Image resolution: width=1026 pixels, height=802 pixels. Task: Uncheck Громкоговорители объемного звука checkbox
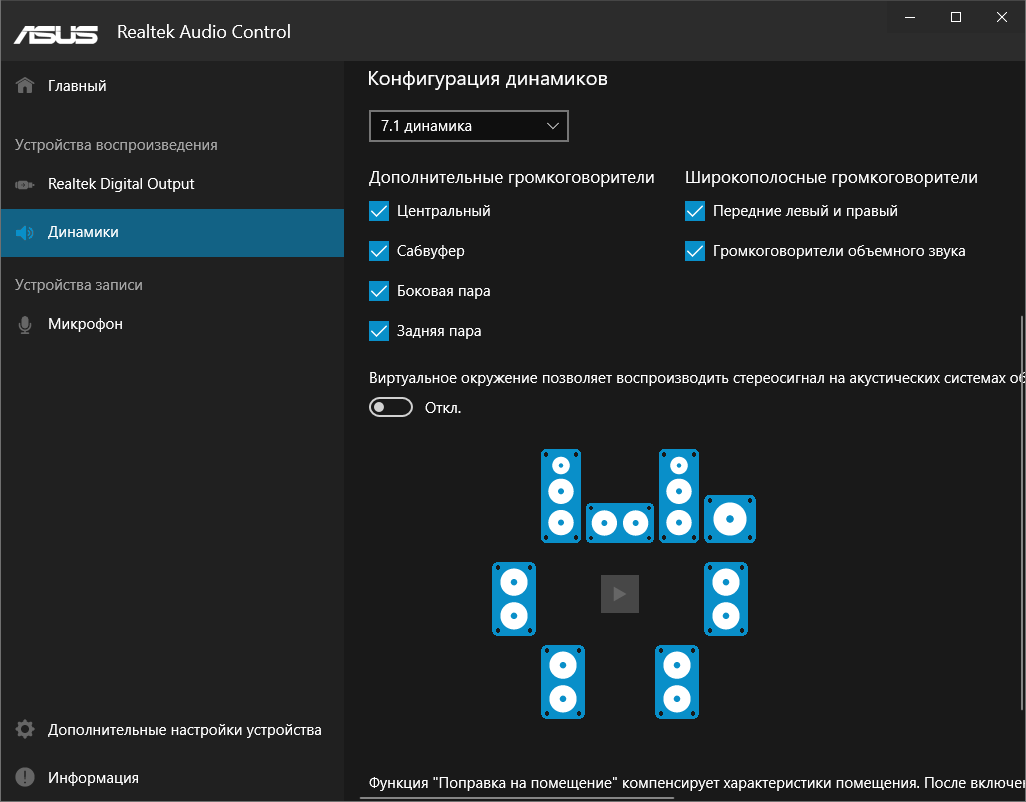click(695, 251)
